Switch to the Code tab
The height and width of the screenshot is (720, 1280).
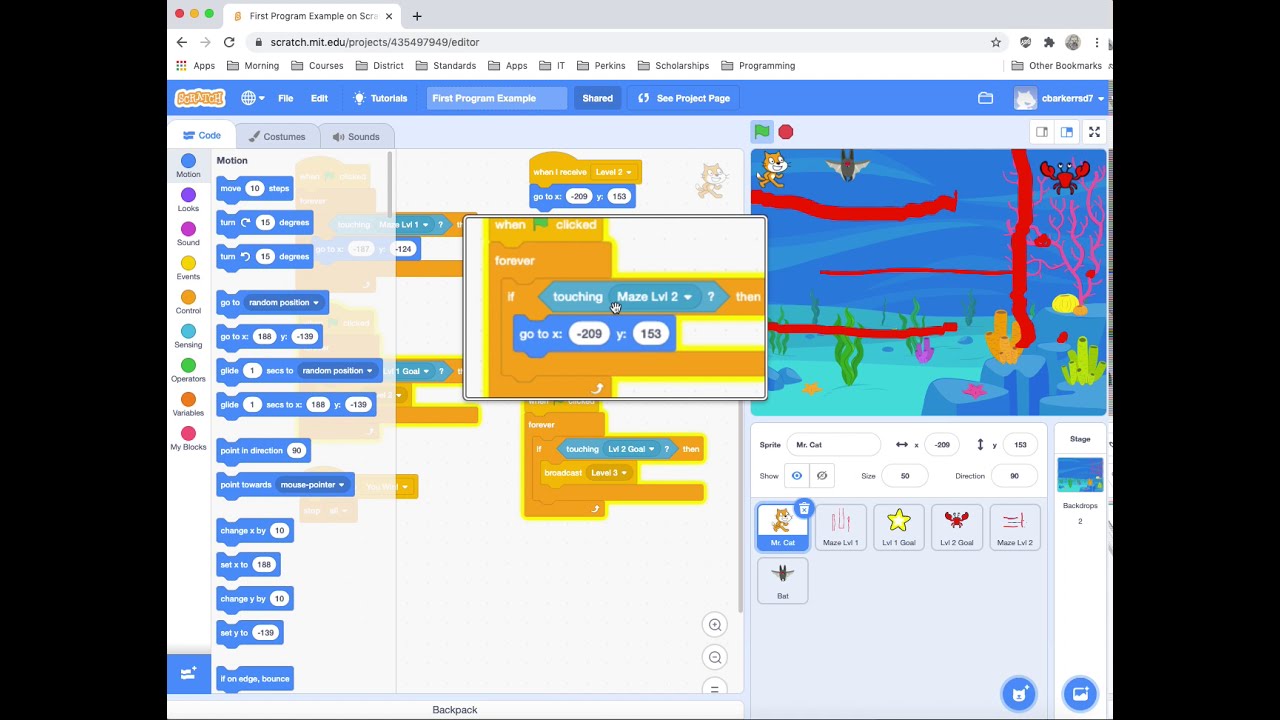[x=201, y=136]
